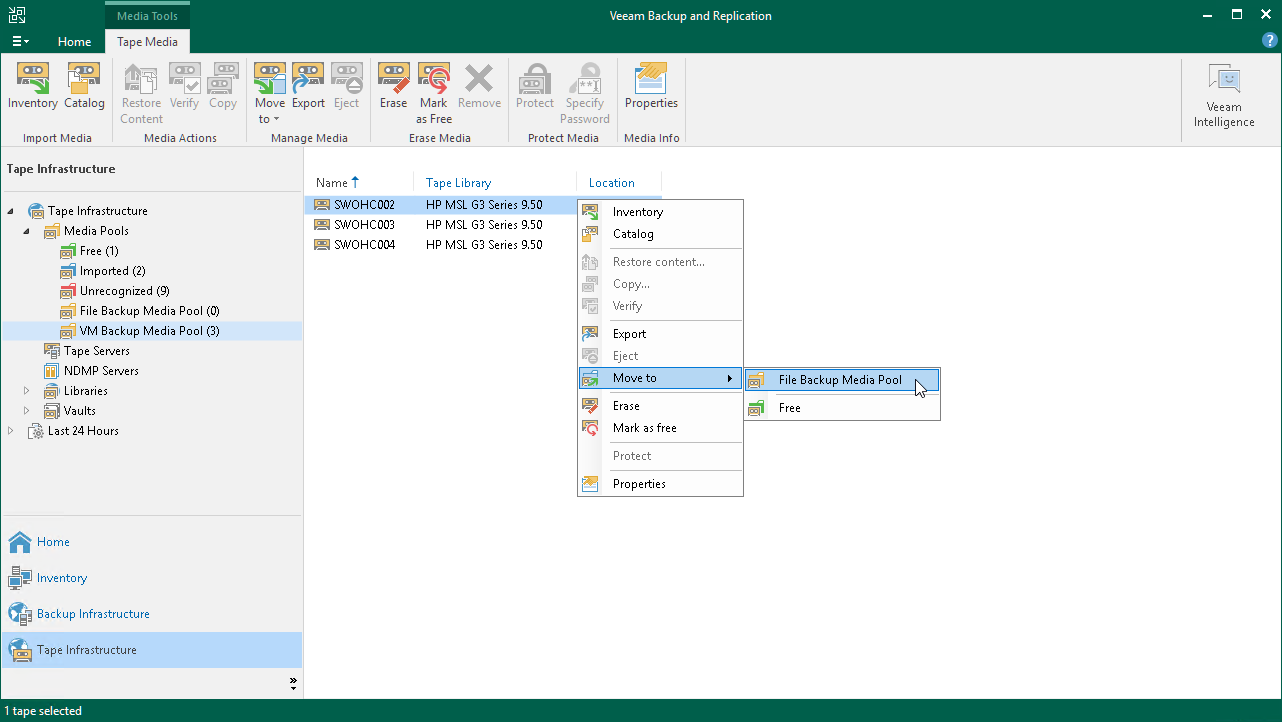Open the Tape Infrastructure navigation view
Image resolution: width=1282 pixels, height=722 pixels.
point(152,650)
